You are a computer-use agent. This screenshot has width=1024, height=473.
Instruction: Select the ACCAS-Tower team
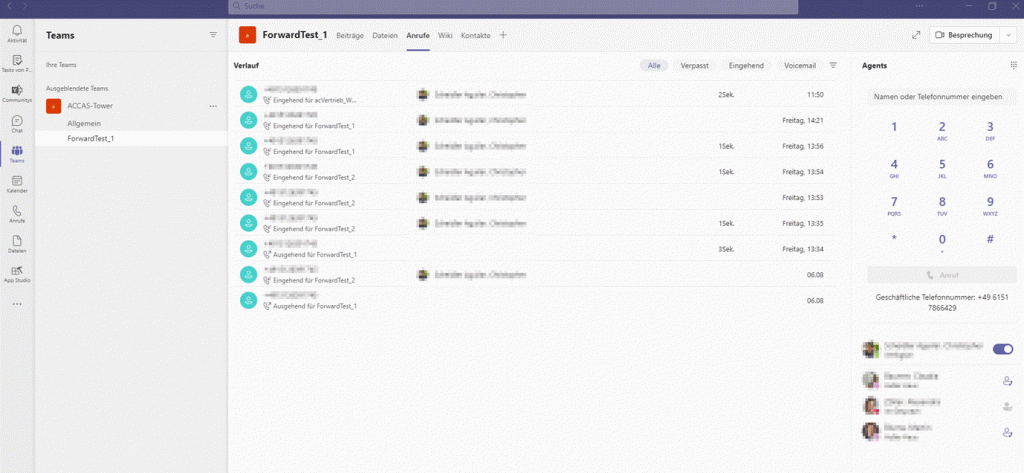point(89,106)
